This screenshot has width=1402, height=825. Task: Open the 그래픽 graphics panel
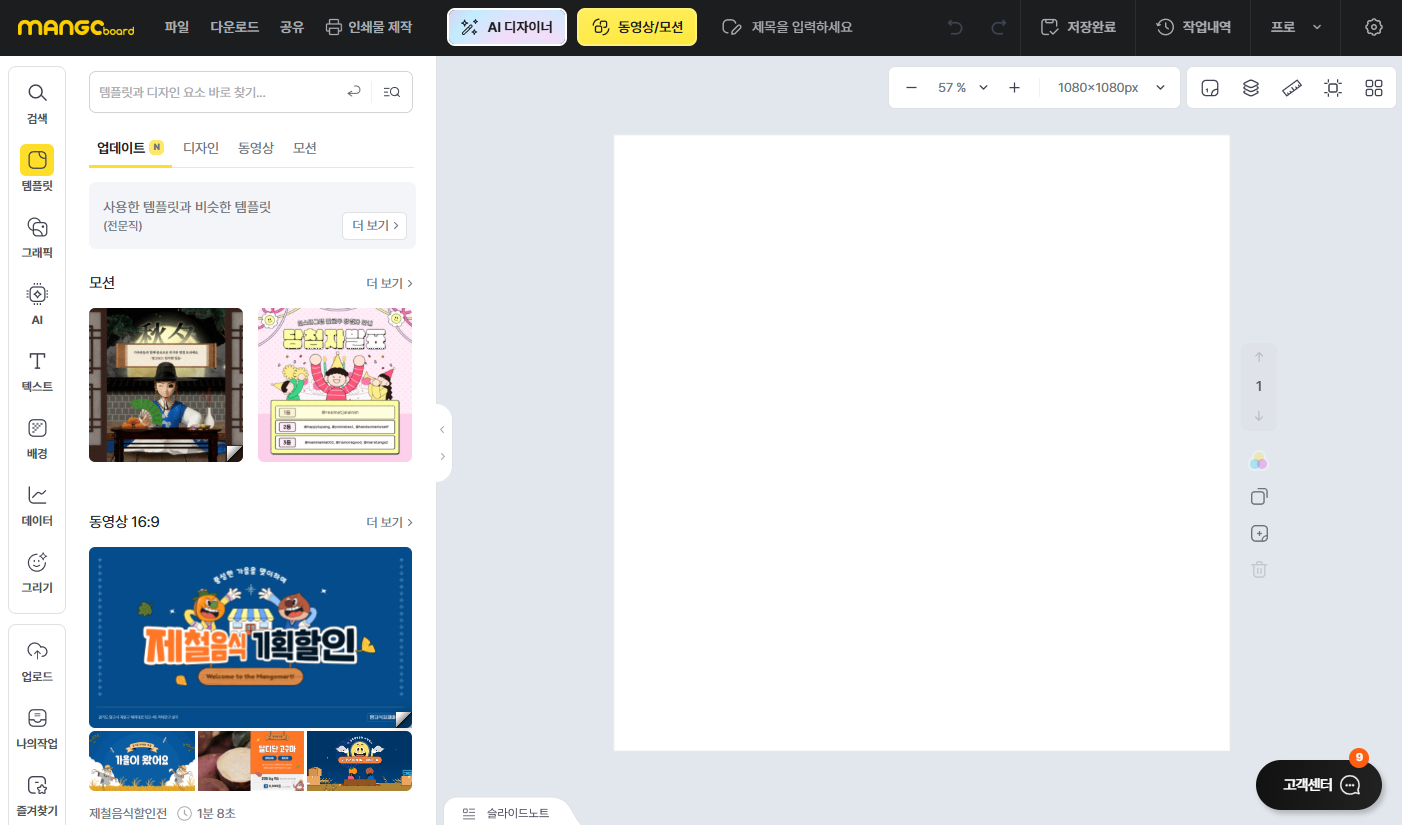click(37, 237)
